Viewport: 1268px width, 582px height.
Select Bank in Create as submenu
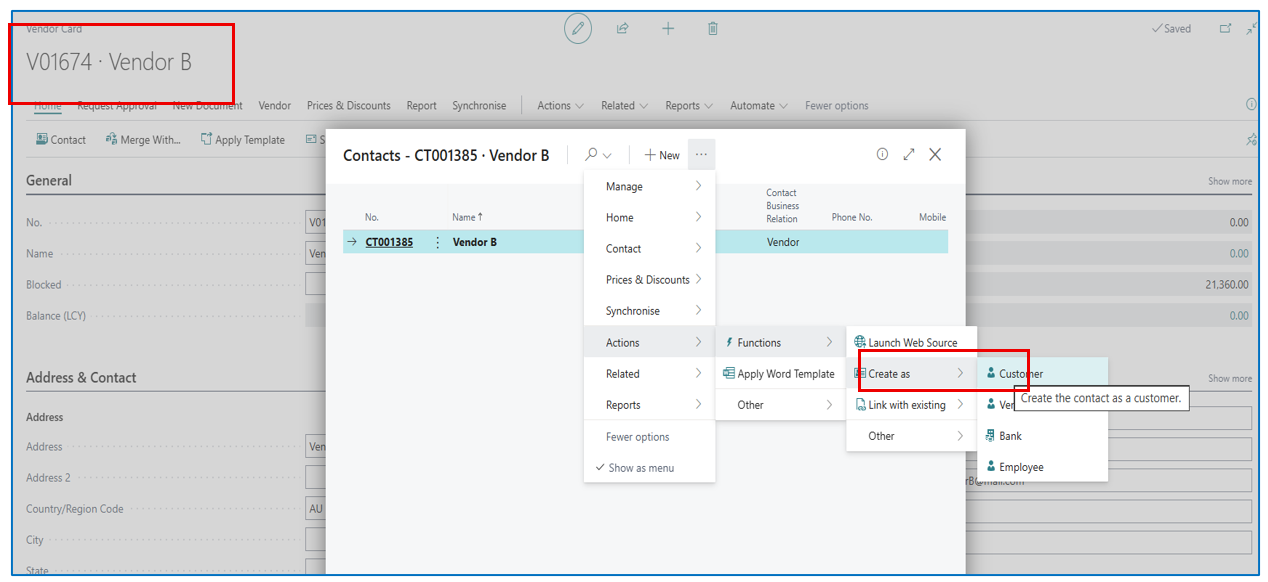click(x=1010, y=436)
